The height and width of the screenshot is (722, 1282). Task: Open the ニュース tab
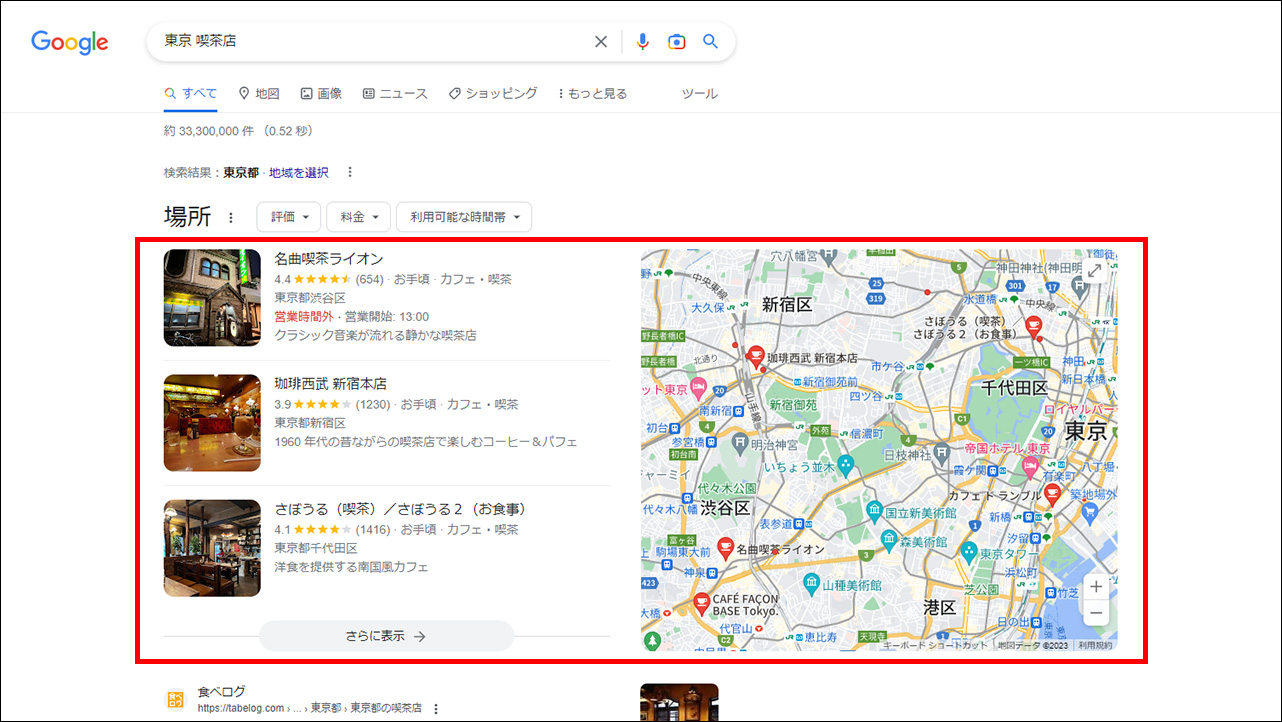pyautogui.click(x=395, y=93)
